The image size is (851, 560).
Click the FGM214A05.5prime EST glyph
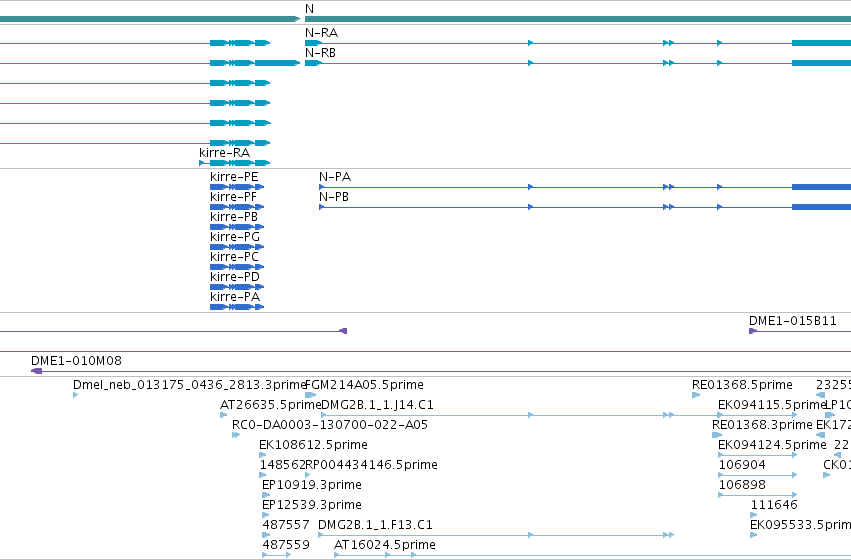pyautogui.click(x=310, y=395)
